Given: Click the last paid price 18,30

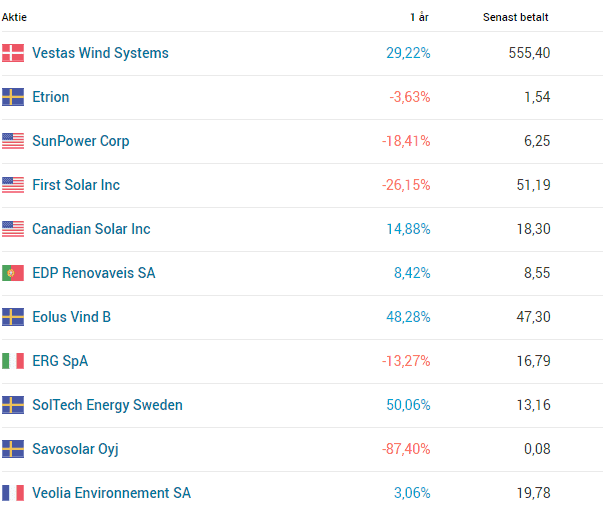Looking at the screenshot, I should pyautogui.click(x=533, y=229).
